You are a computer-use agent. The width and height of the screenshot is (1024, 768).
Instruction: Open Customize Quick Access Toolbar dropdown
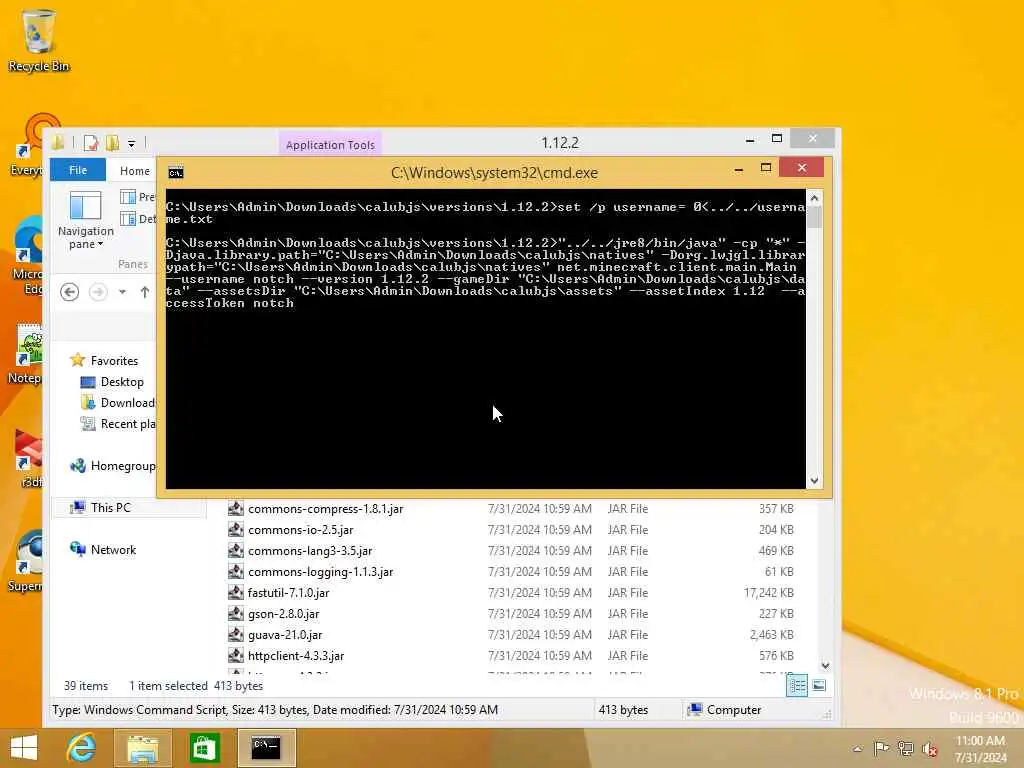click(x=131, y=143)
